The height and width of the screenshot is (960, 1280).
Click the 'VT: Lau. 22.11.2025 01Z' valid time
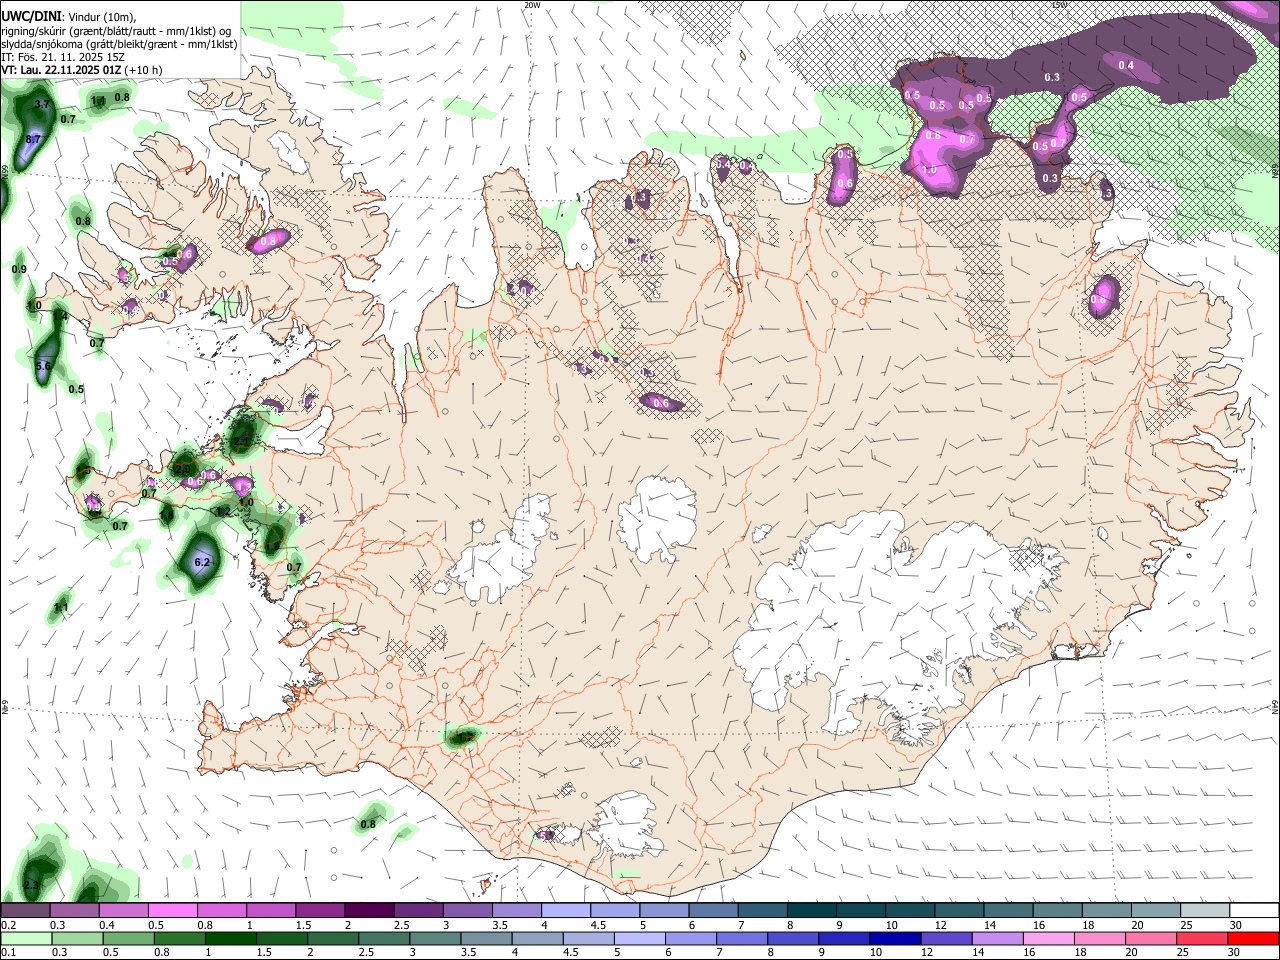[x=61, y=70]
